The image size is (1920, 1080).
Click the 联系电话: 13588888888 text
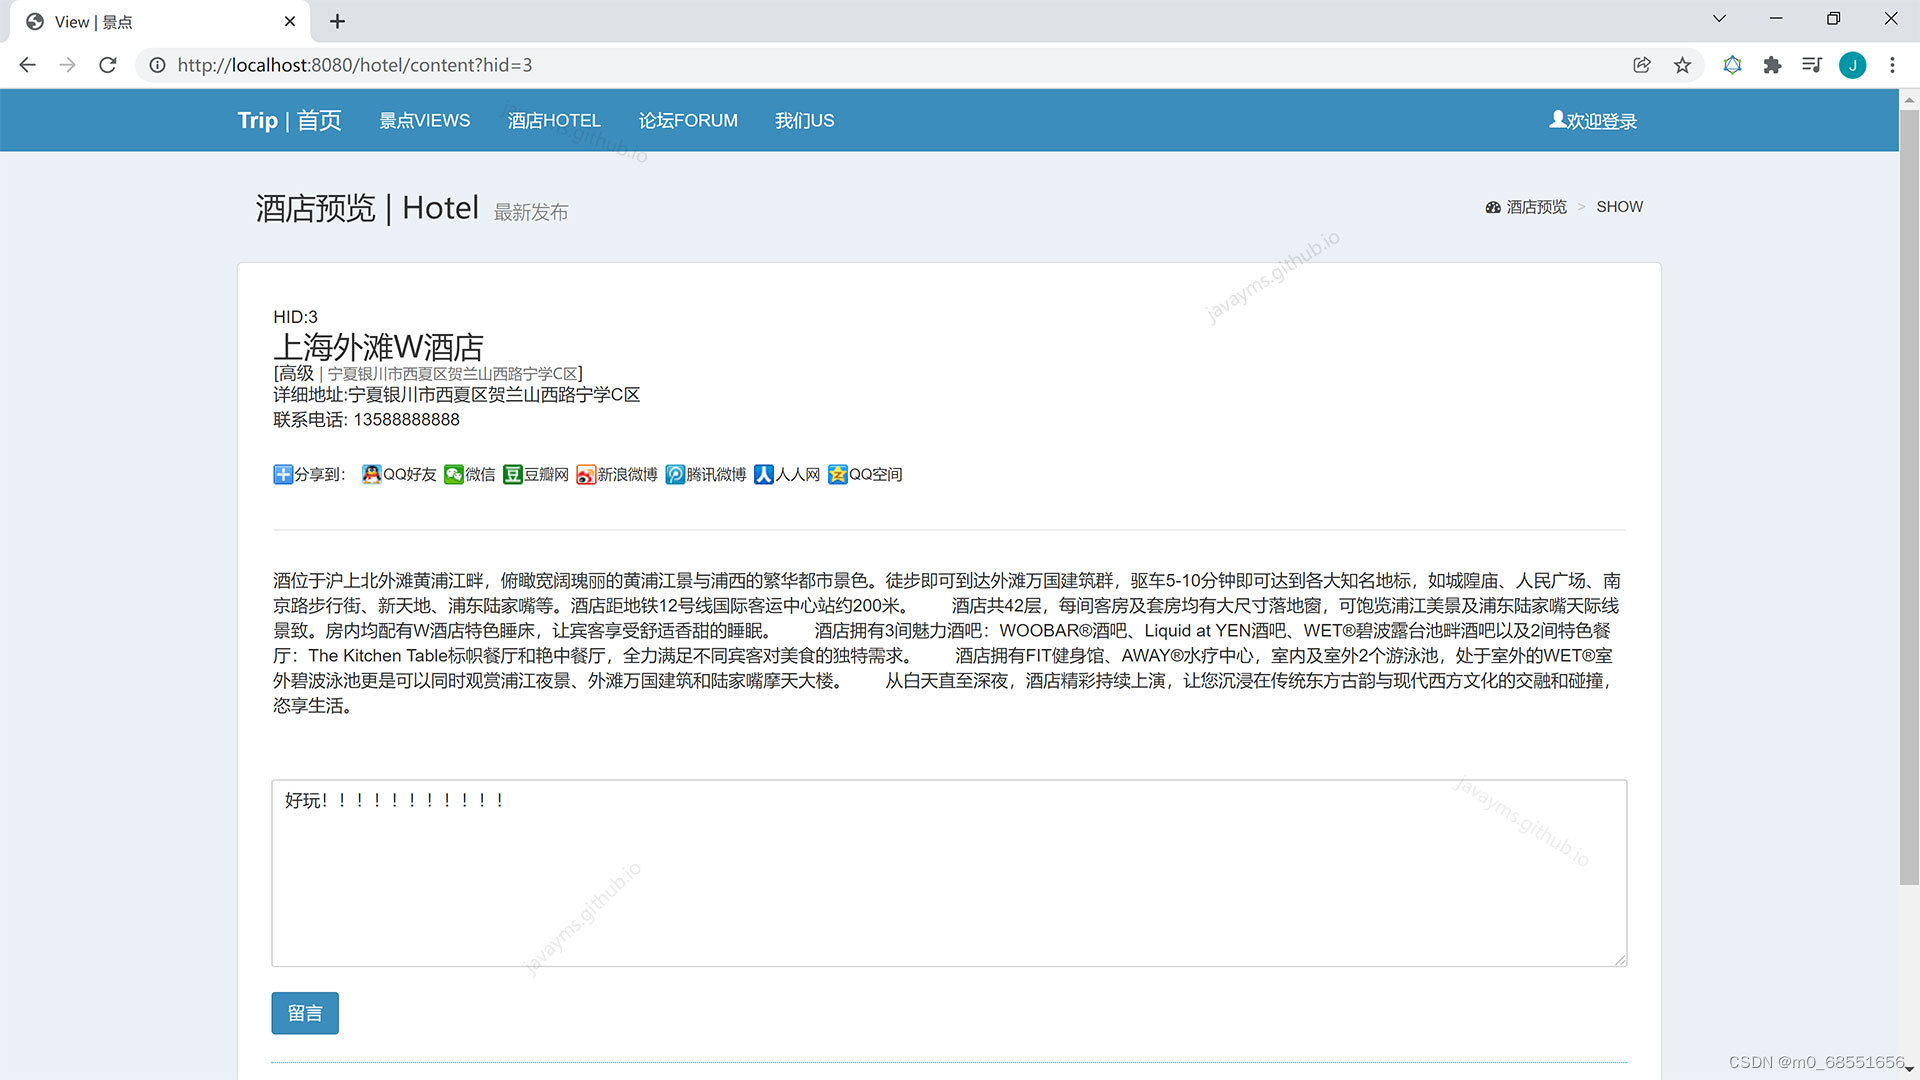click(x=366, y=420)
